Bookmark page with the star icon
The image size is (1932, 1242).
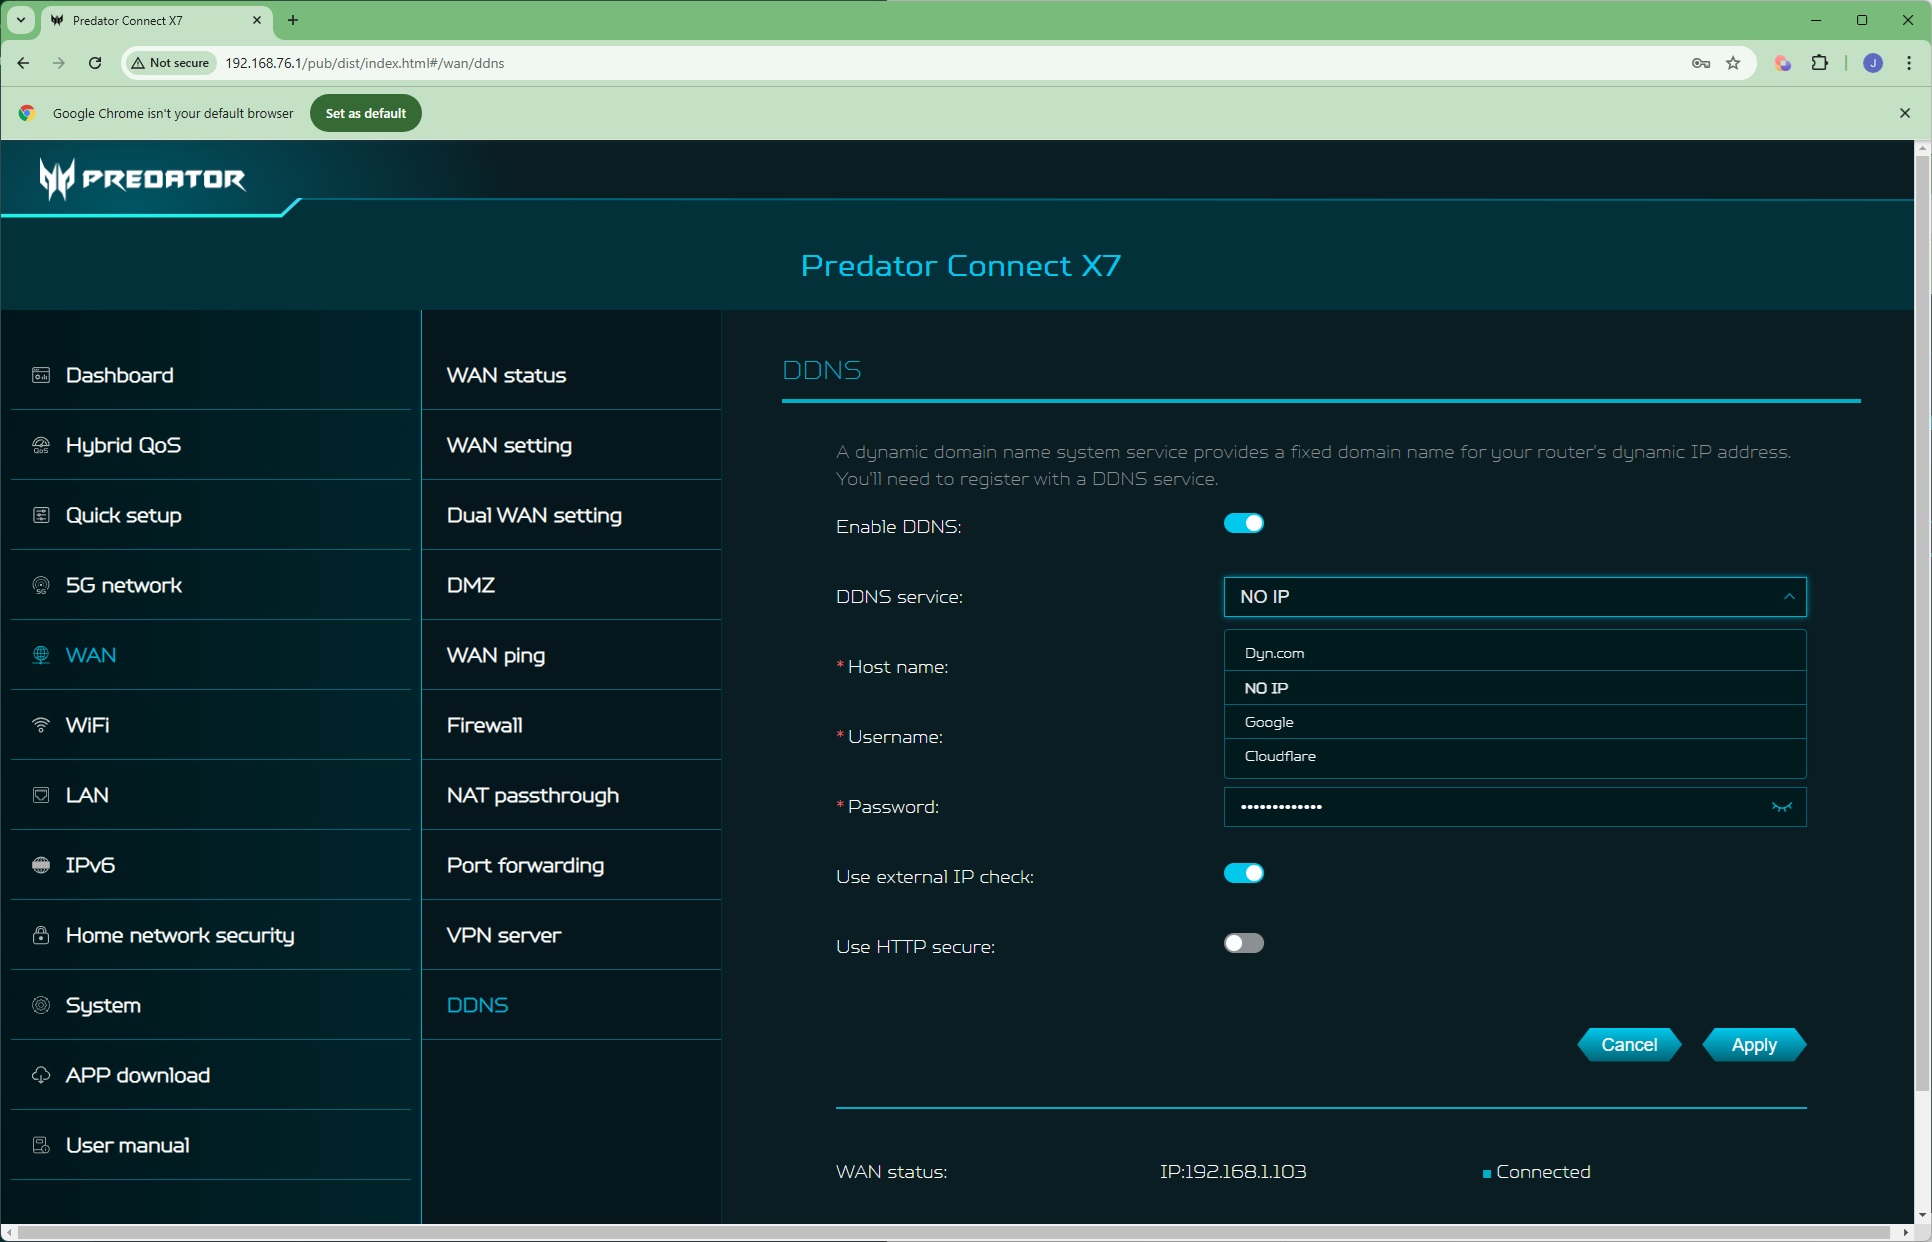point(1733,63)
